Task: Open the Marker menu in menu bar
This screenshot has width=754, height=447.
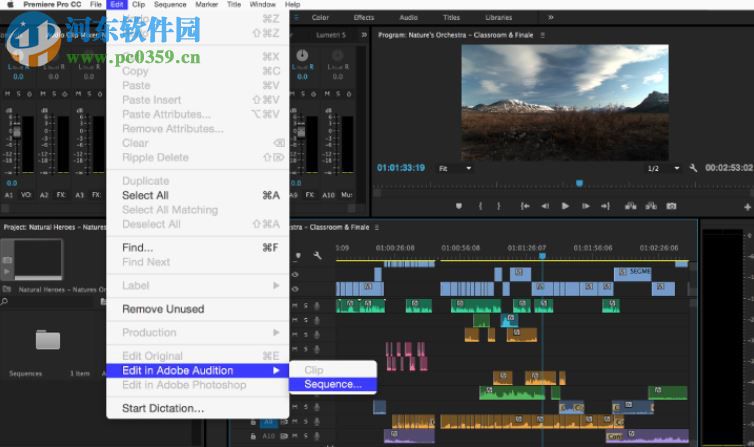Action: coord(206,4)
